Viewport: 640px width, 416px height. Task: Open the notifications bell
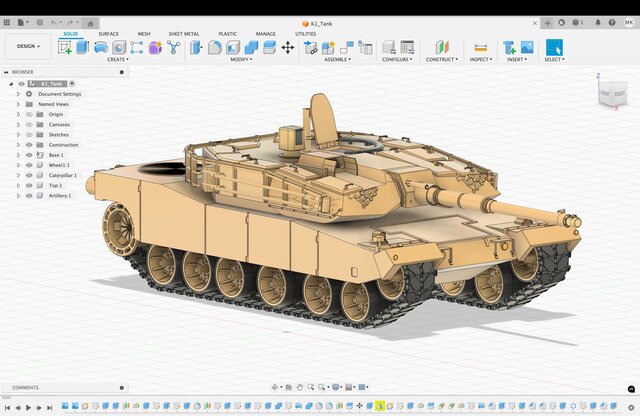click(x=598, y=23)
